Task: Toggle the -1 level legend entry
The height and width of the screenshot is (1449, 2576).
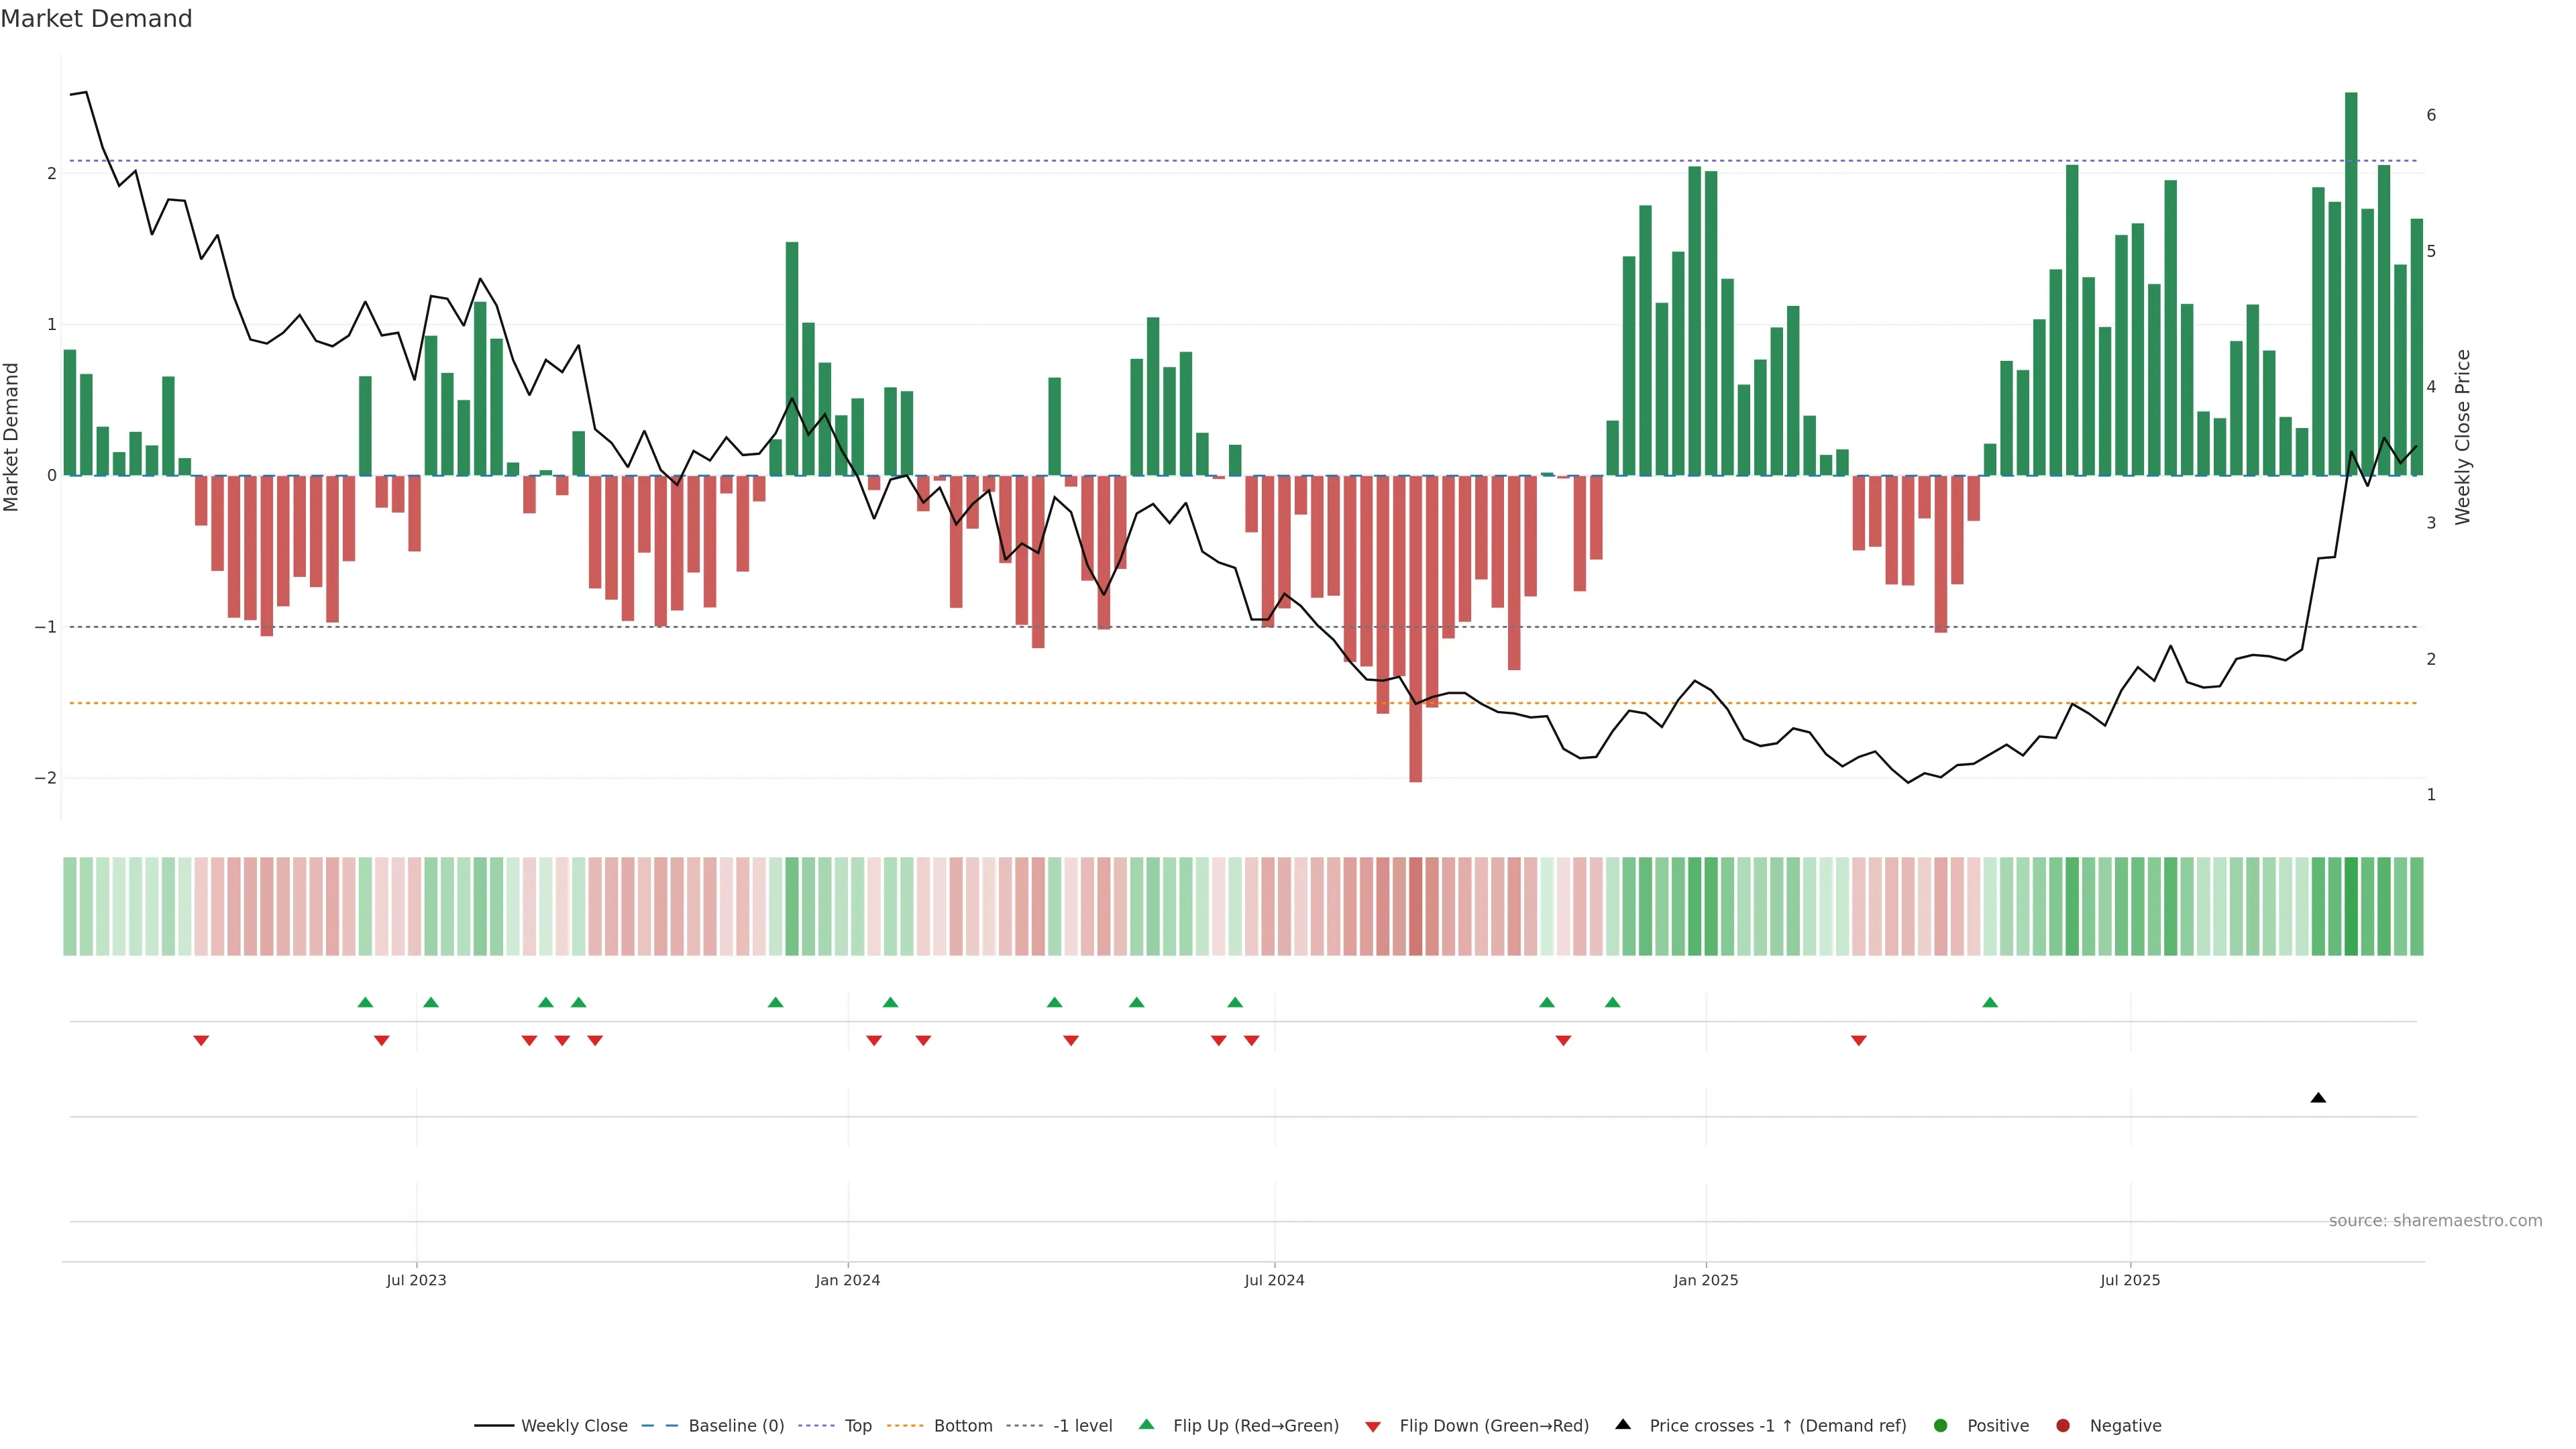Action: 1082,1425
